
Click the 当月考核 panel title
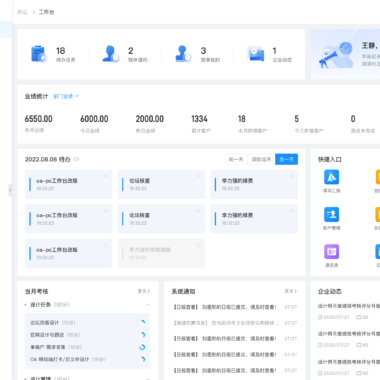click(x=37, y=291)
